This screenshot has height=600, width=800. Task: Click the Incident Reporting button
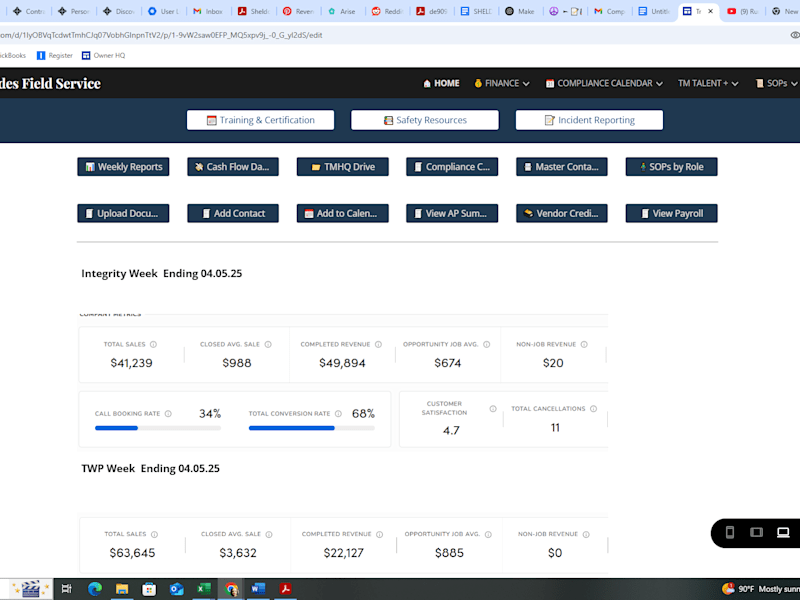point(589,120)
